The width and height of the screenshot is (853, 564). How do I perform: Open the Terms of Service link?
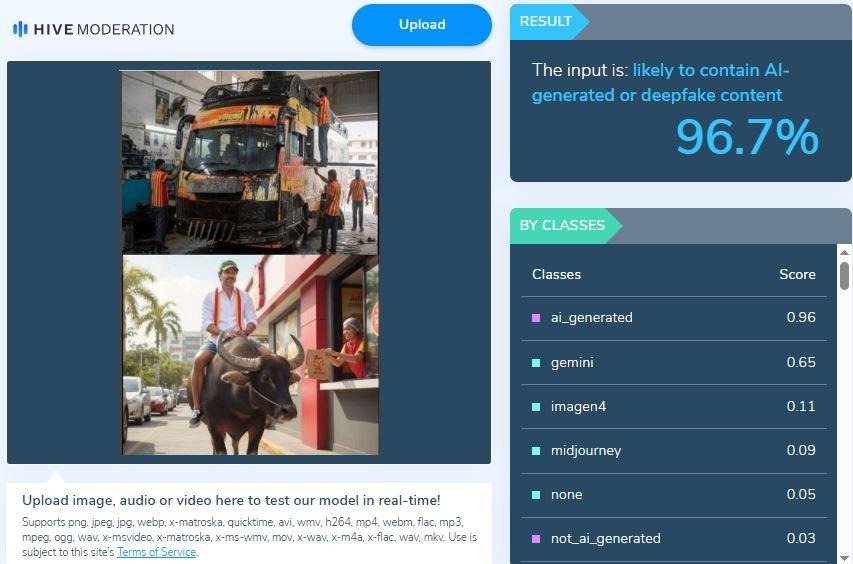156,552
